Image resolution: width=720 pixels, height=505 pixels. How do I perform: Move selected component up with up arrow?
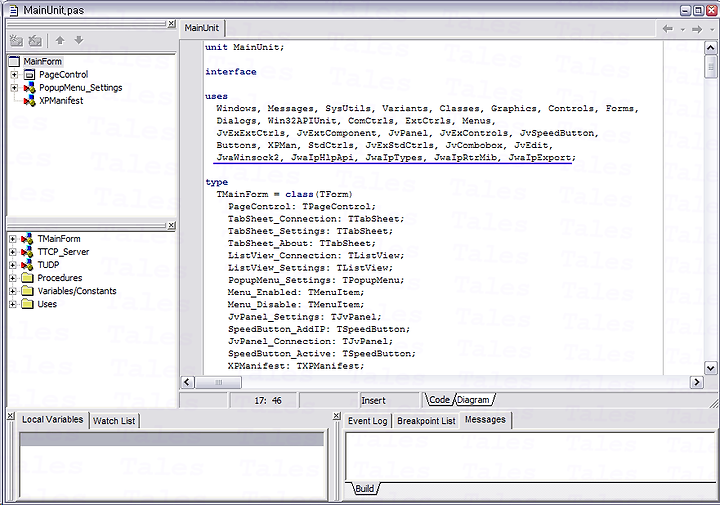point(60,40)
